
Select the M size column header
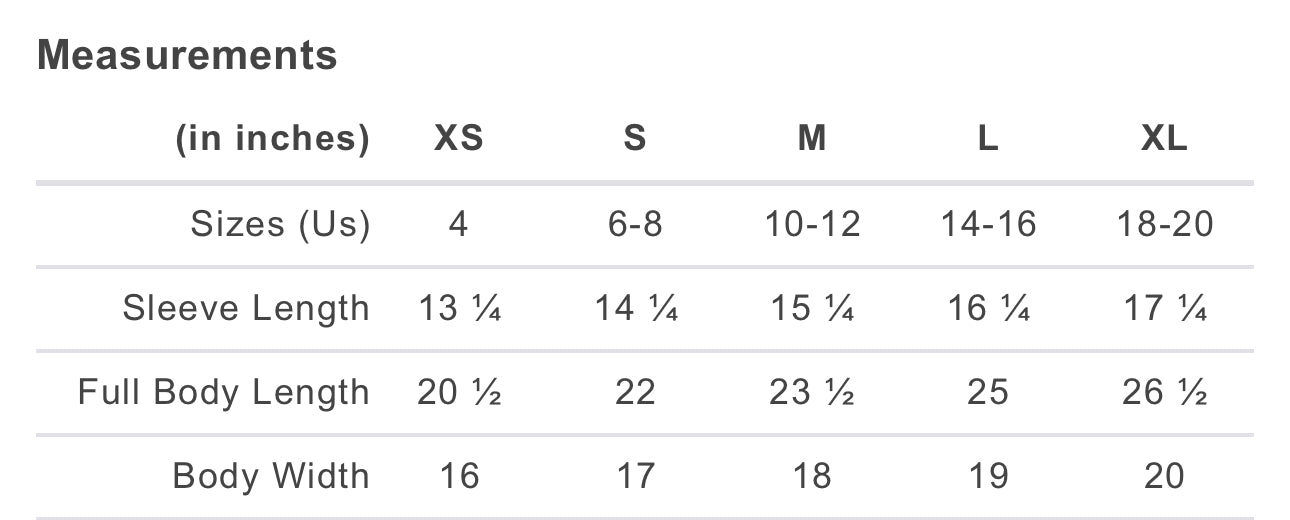click(812, 139)
